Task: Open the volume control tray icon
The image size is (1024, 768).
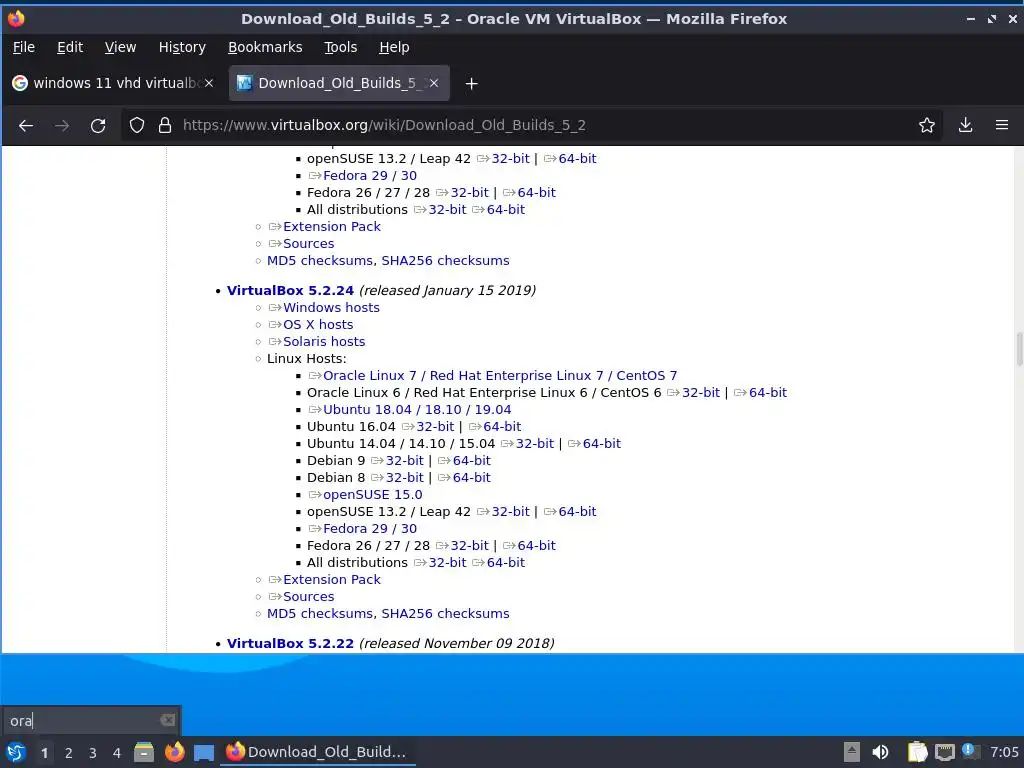Action: [880, 752]
